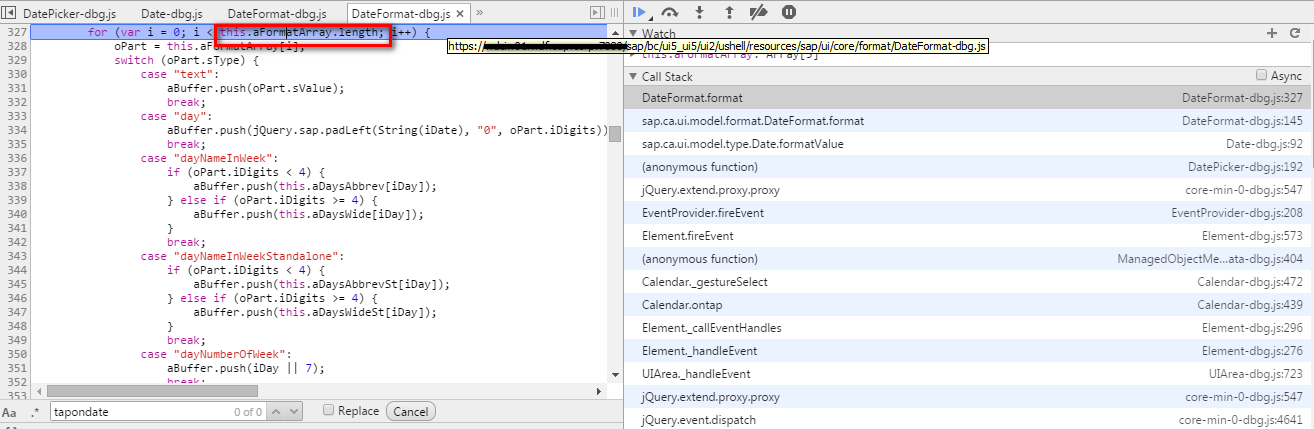1314x429 pixels.
Task: Select the Element.fireEvent frame
Action: (x=968, y=235)
